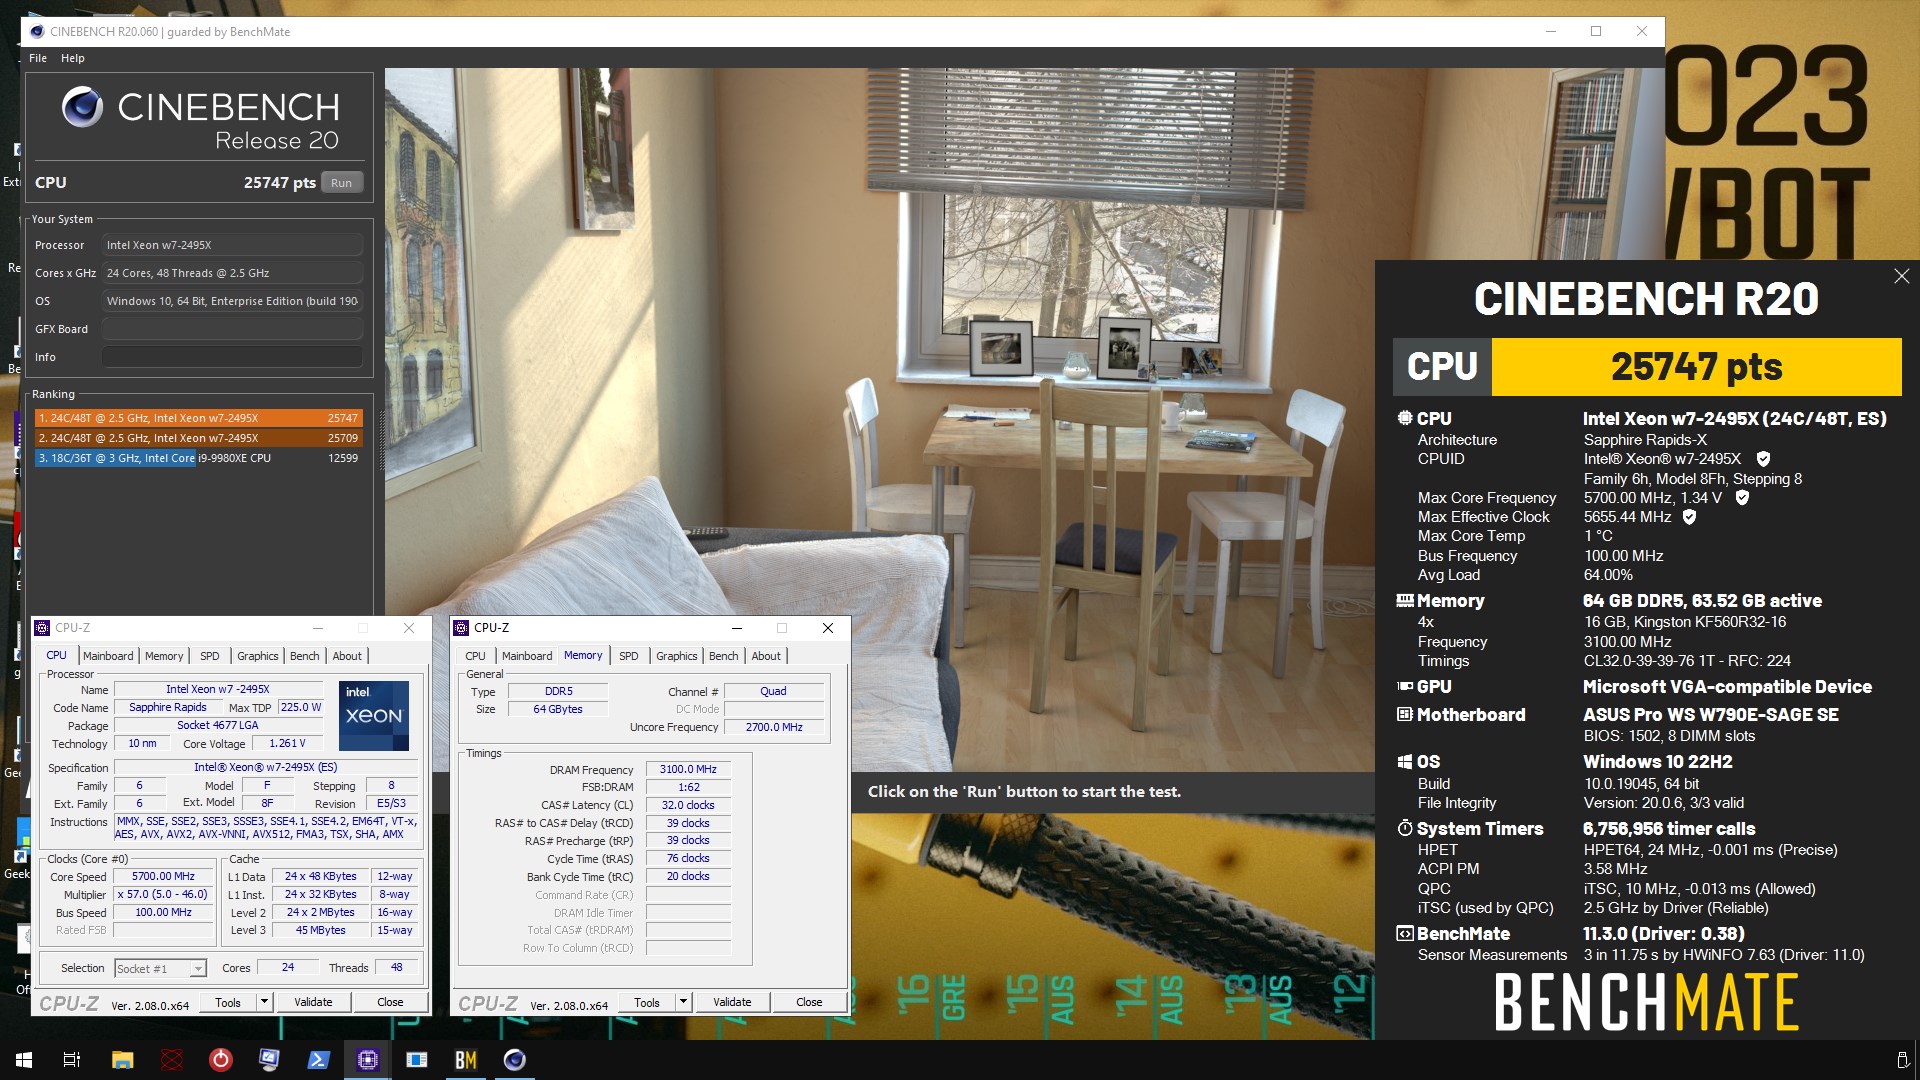Click the GFX Board field in Cinebench
The width and height of the screenshot is (1920, 1080).
pos(232,329)
